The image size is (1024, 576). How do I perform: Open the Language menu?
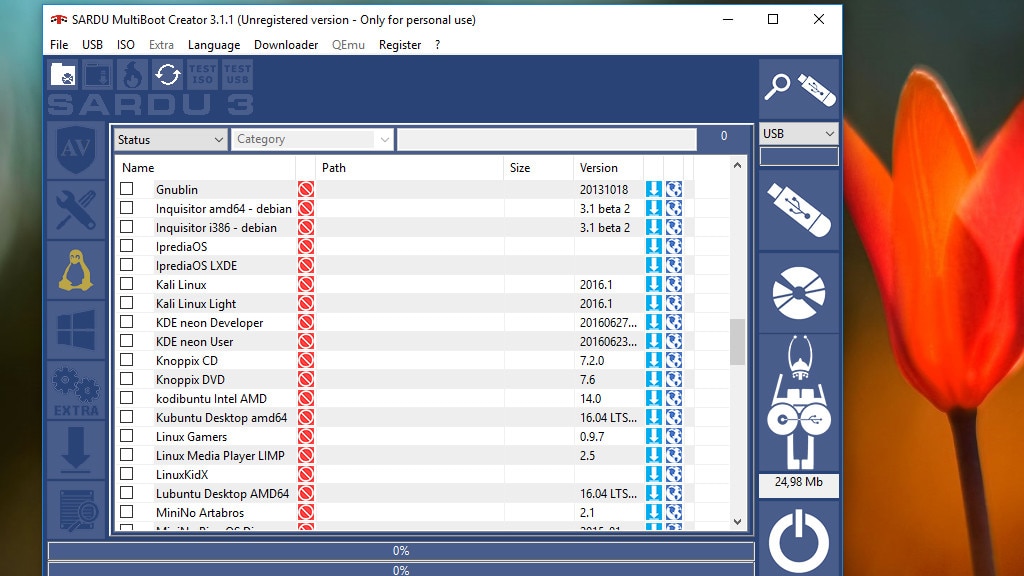[214, 44]
